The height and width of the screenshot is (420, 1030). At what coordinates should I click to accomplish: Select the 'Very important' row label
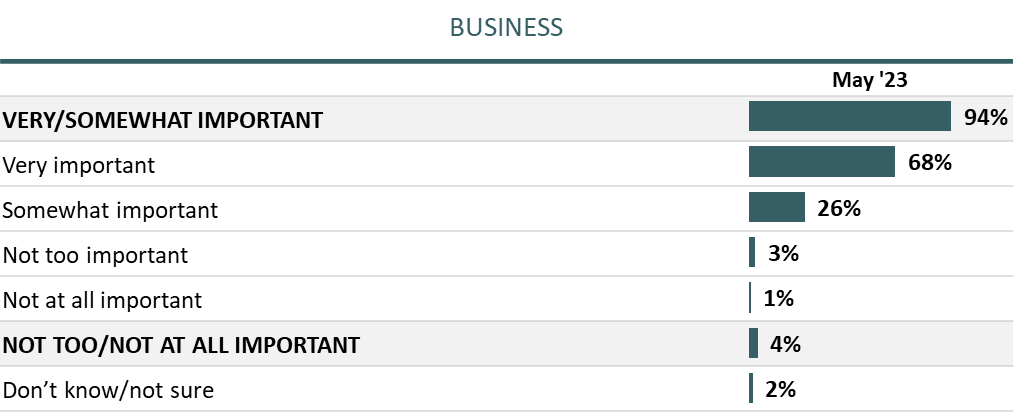pyautogui.click(x=79, y=165)
